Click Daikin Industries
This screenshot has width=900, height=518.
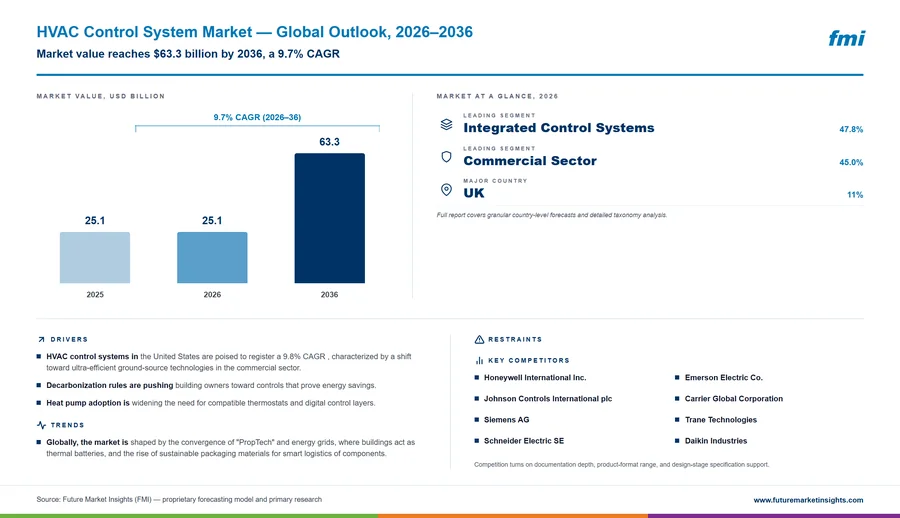[716, 441]
